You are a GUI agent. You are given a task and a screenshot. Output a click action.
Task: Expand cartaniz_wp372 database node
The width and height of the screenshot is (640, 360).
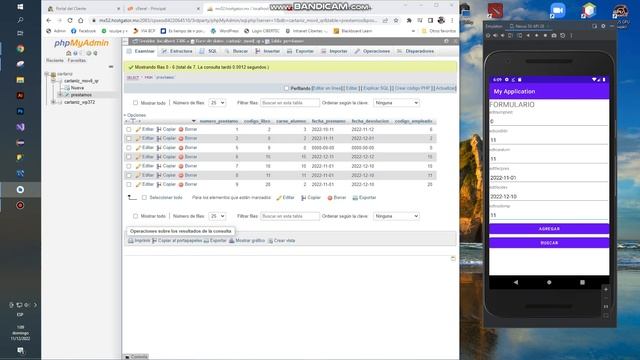point(53,102)
